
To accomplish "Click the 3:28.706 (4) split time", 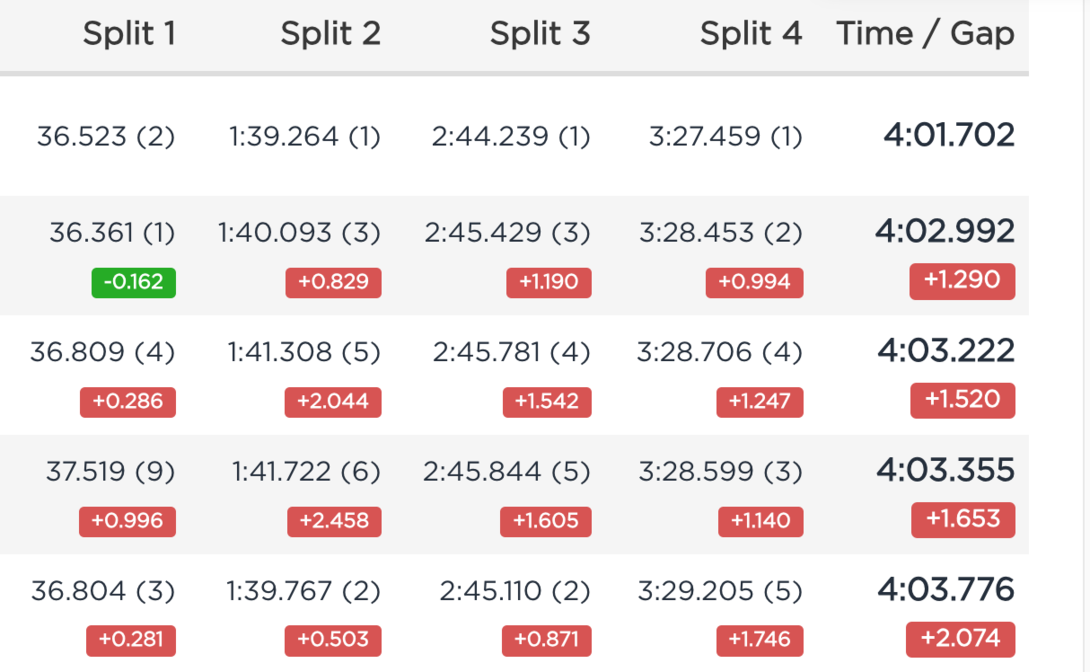I will click(x=719, y=352).
